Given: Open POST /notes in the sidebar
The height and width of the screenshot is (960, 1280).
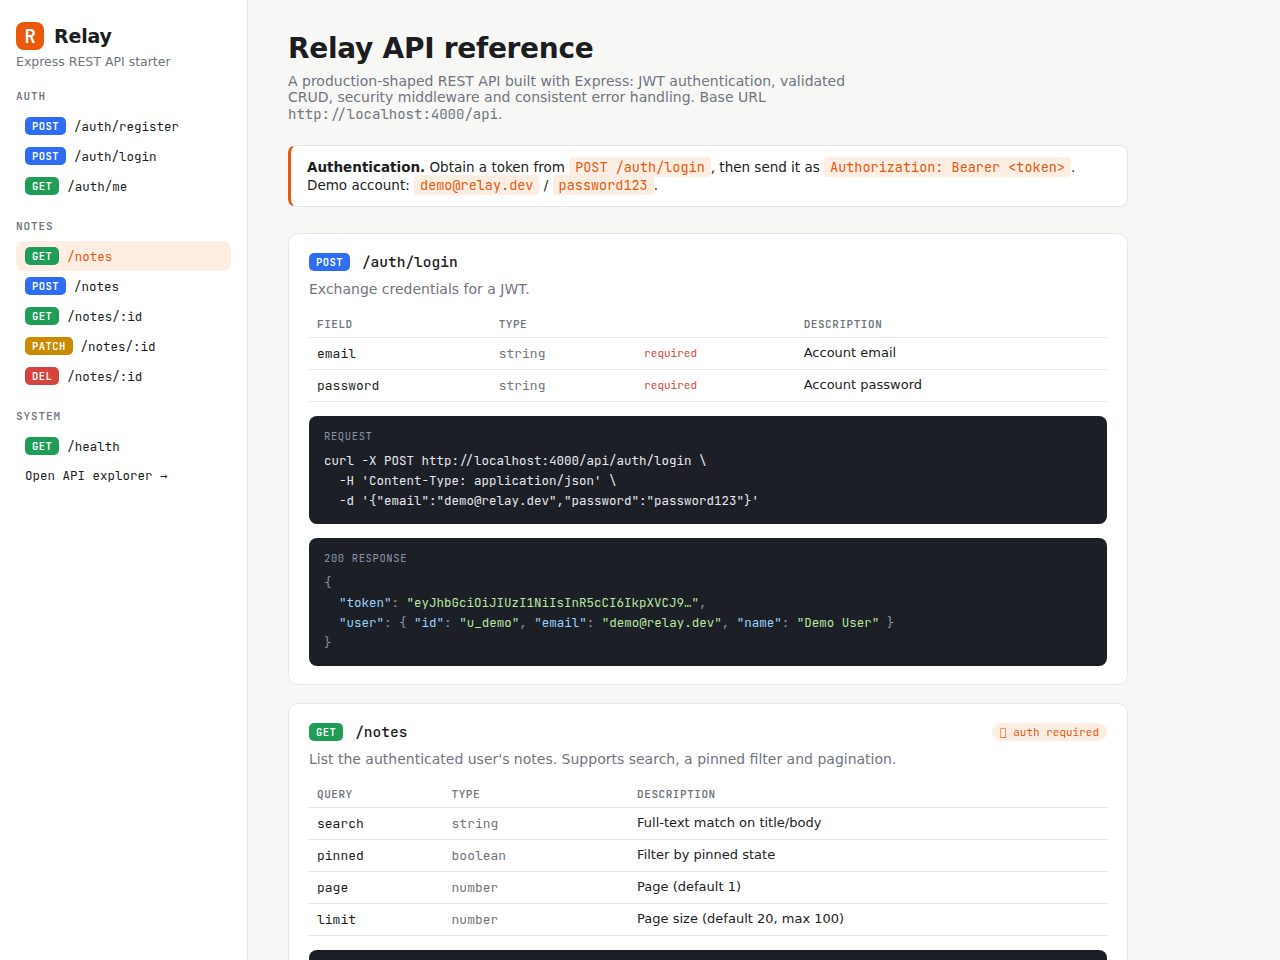Looking at the screenshot, I should (123, 286).
